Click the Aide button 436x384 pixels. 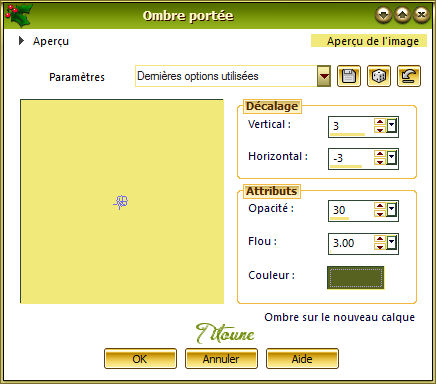(x=302, y=359)
